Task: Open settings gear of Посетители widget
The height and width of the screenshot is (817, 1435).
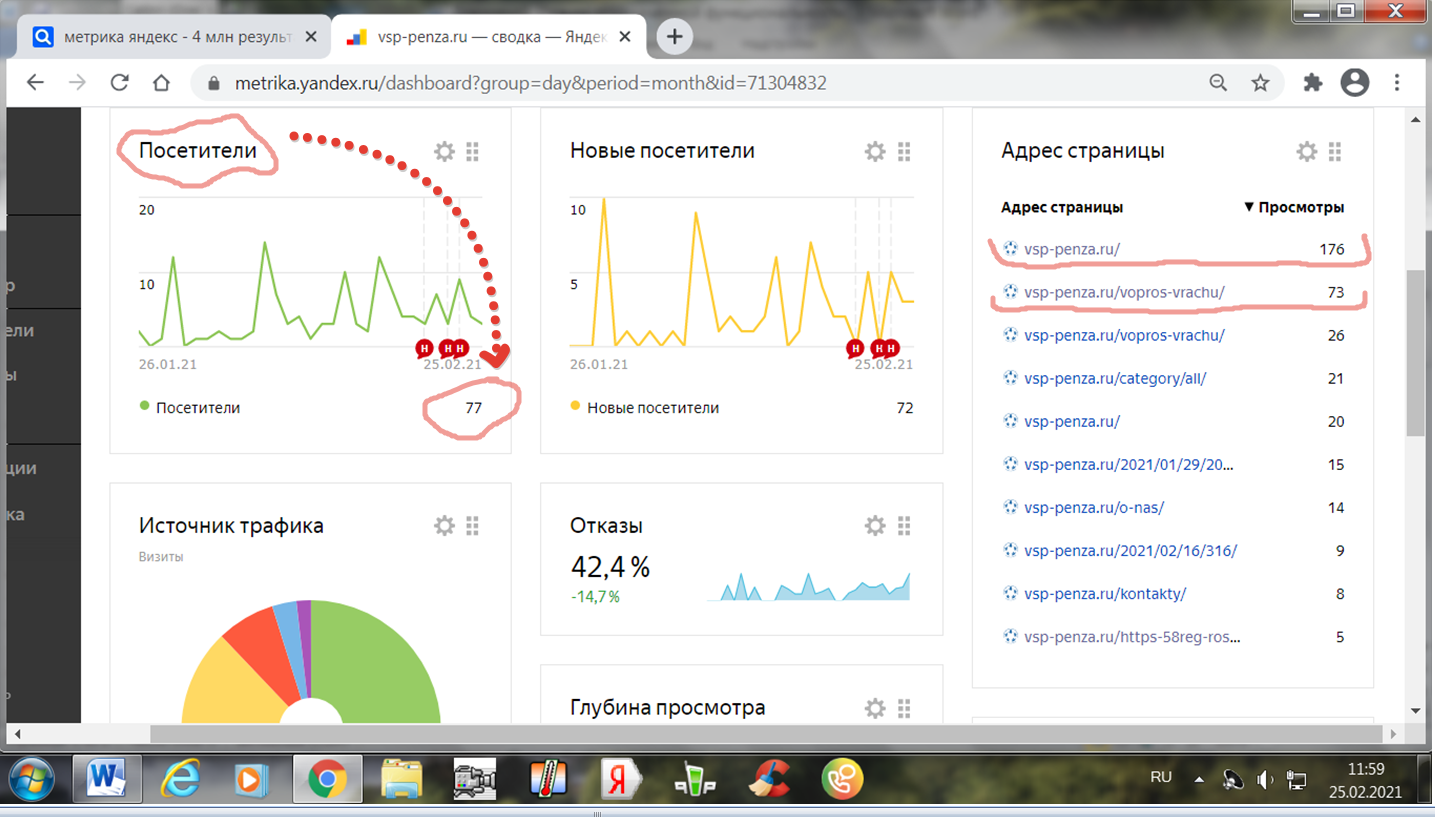Action: (444, 152)
